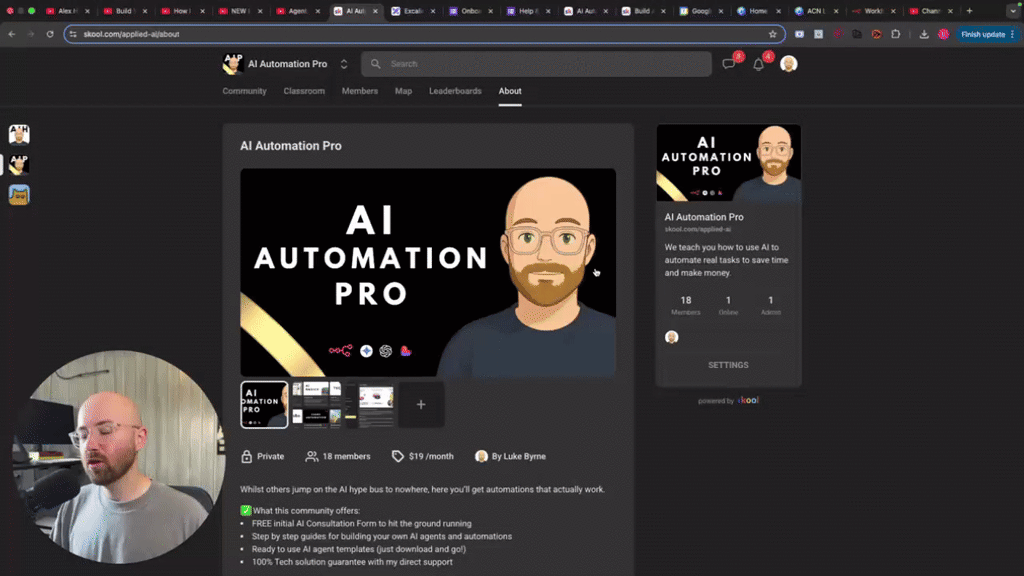Close the Onboarding browser tab
1024x576 pixels.
[x=490, y=11]
